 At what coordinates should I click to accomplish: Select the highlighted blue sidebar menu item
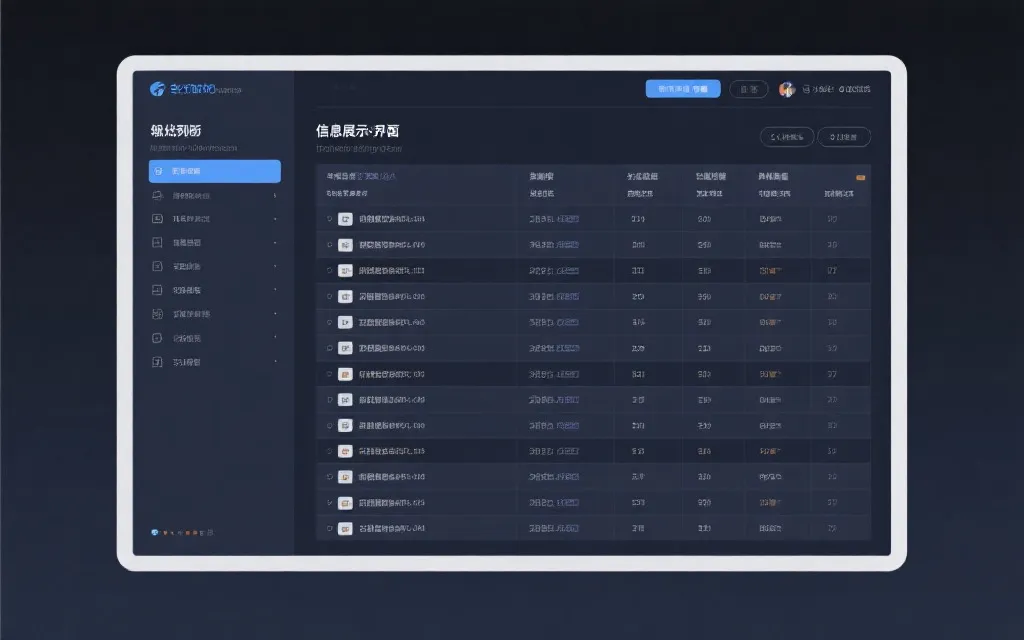pyautogui.click(x=214, y=171)
